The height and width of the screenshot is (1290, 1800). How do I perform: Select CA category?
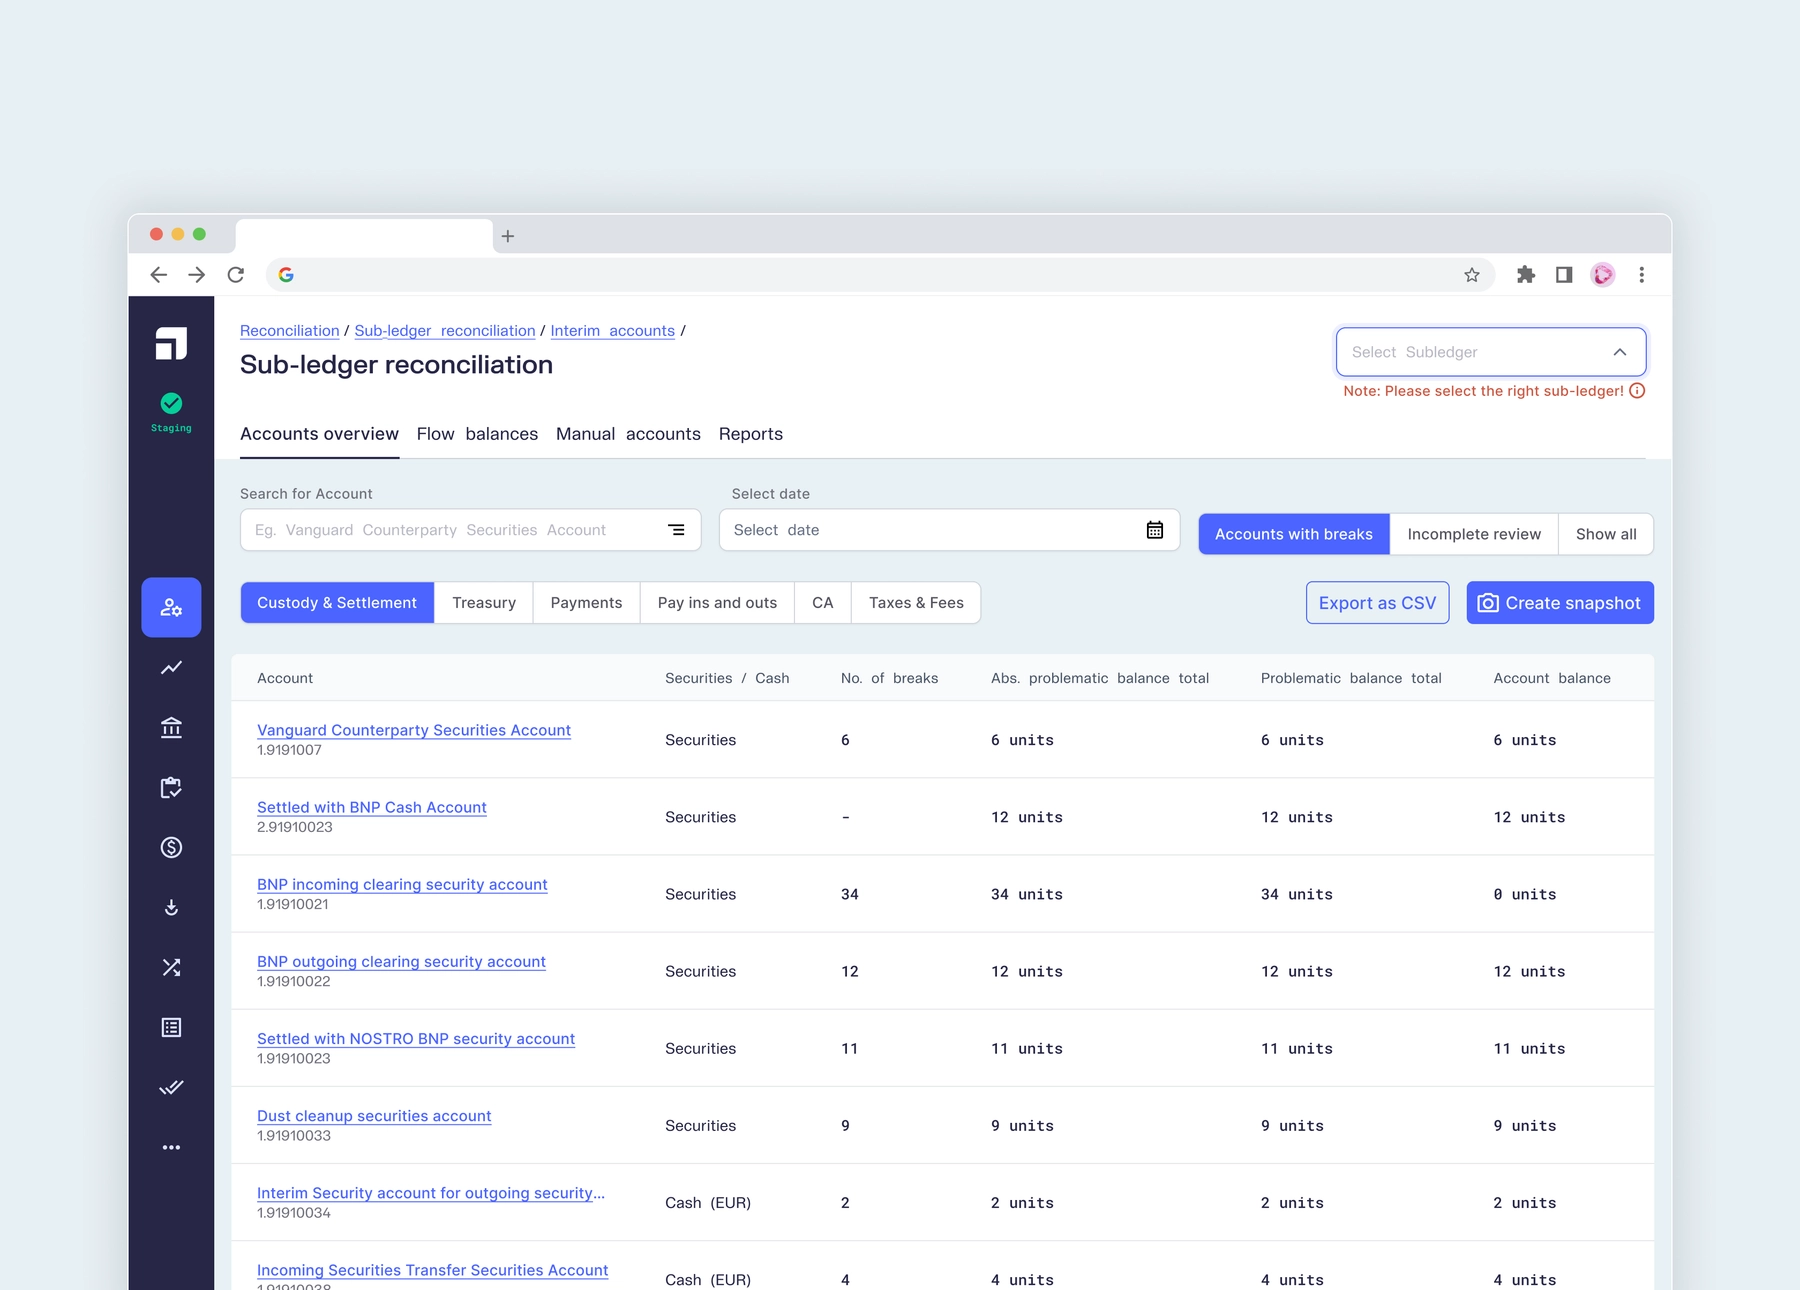tap(823, 603)
